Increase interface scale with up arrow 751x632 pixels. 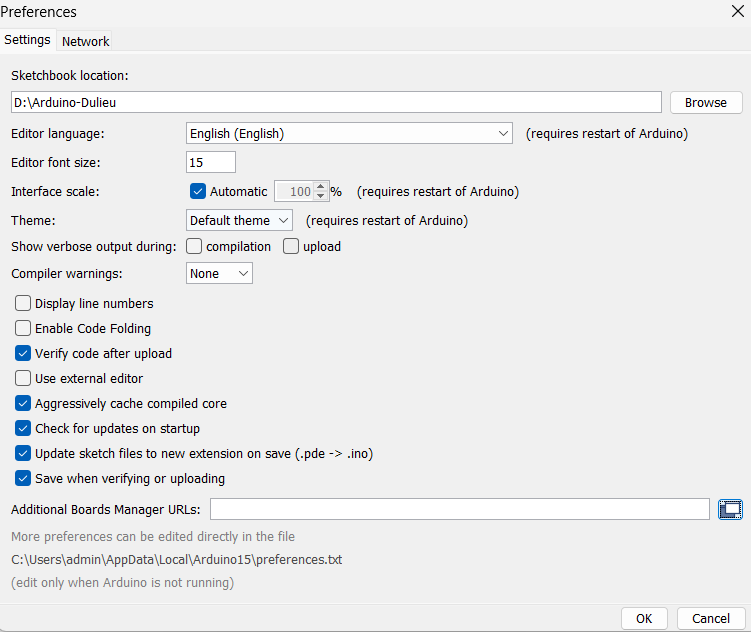pos(320,186)
